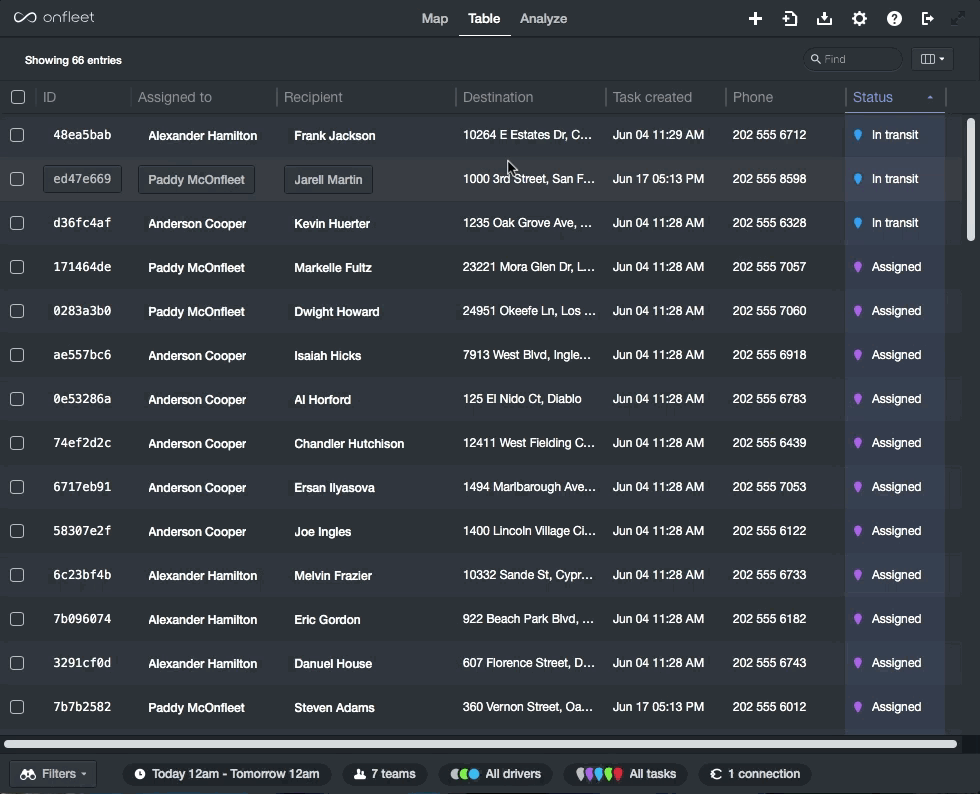Screen dimensions: 980x794
Task: Select the Table tab
Action: (x=484, y=19)
